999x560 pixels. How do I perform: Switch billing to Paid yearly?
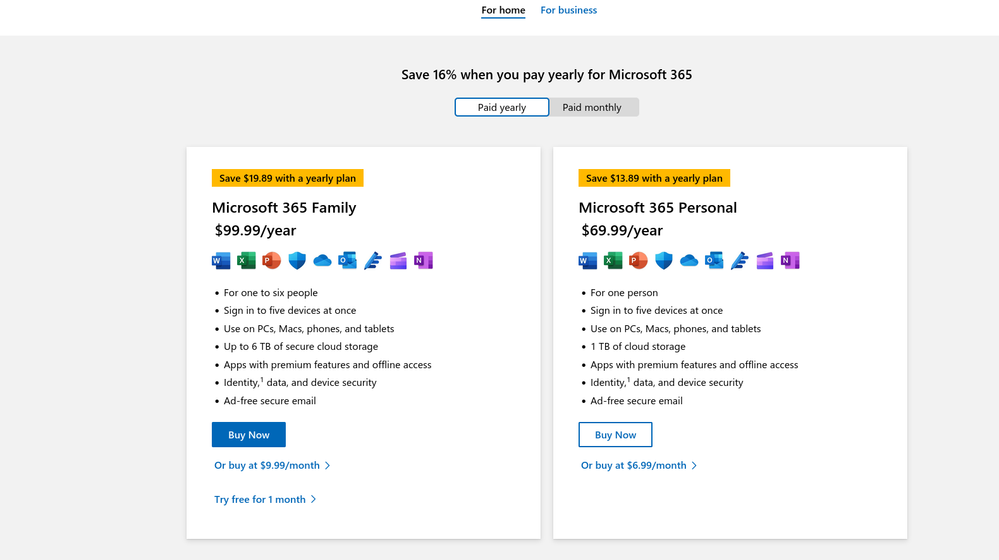coord(502,107)
